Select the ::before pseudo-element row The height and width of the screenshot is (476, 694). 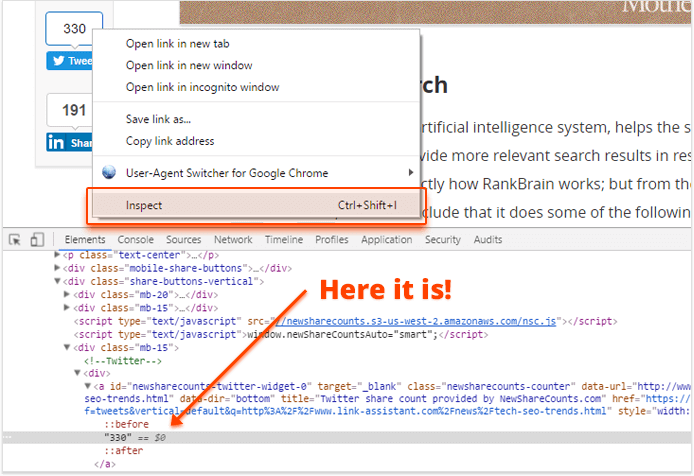click(x=127, y=424)
